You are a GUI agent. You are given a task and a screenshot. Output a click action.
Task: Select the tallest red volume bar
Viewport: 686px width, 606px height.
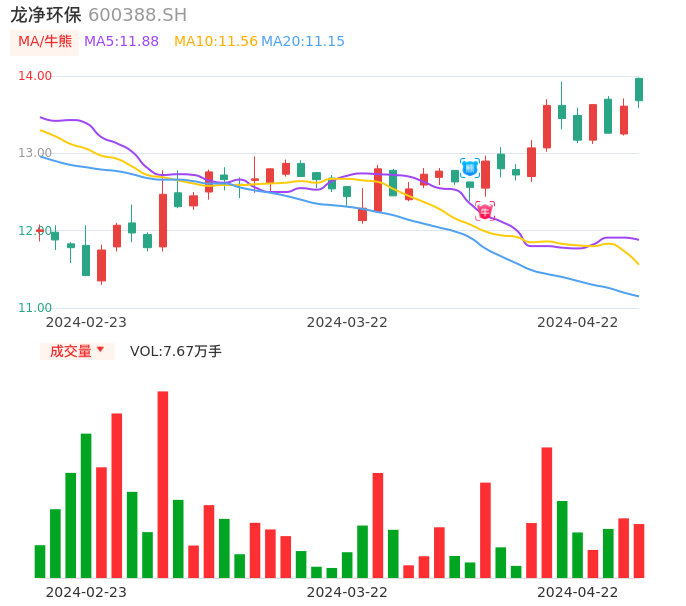pos(163,484)
